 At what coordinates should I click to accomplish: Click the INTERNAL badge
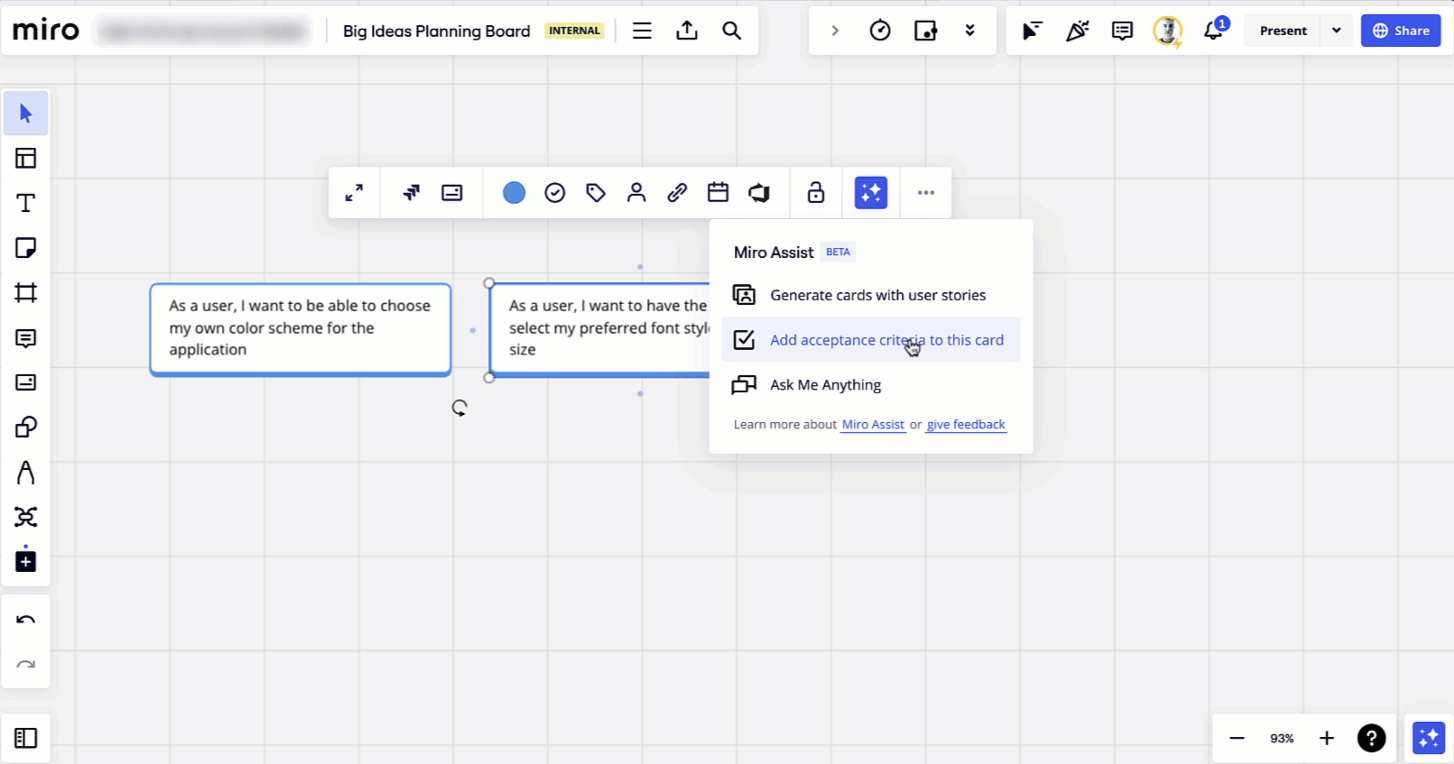[575, 31]
